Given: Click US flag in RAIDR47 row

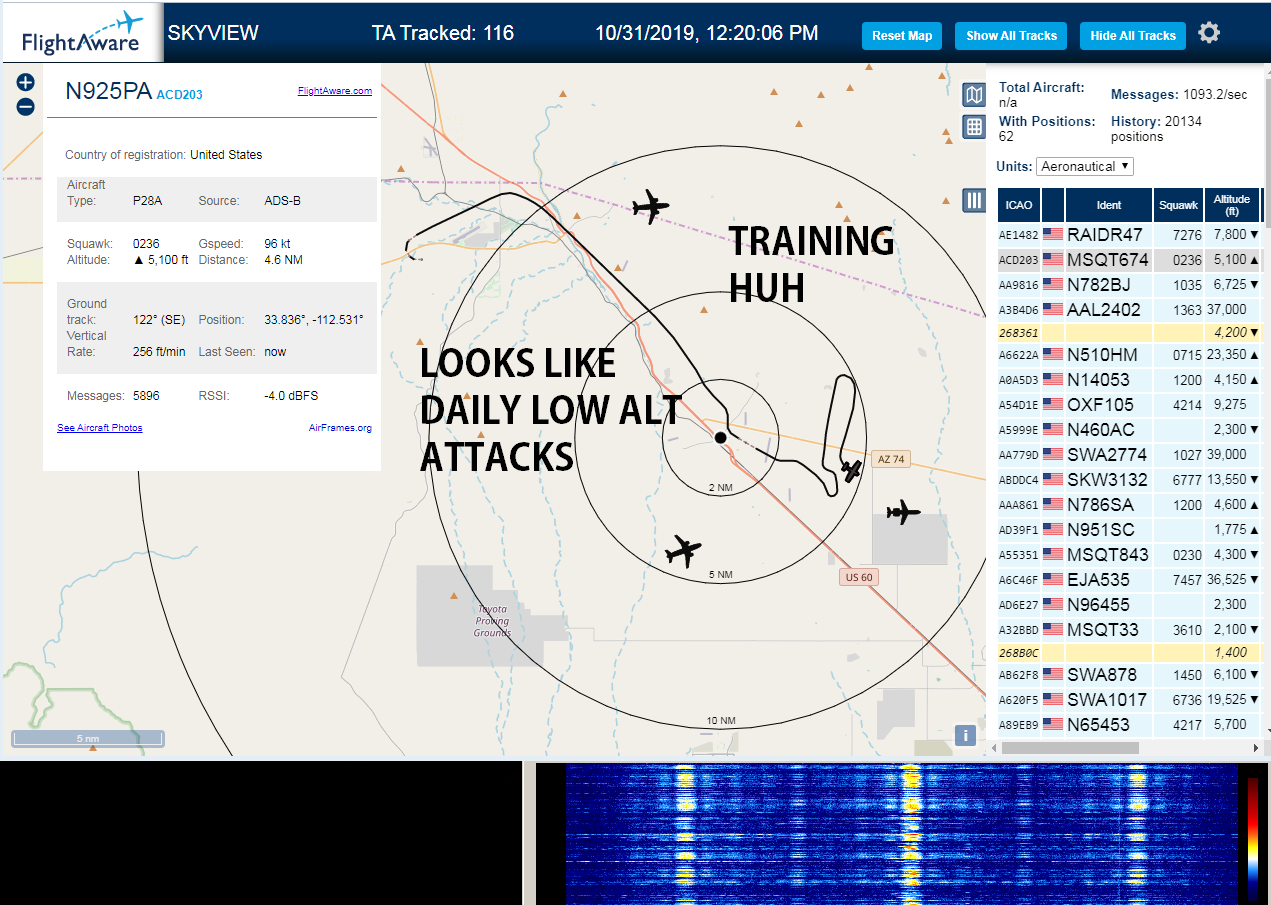Looking at the screenshot, I should (1053, 234).
